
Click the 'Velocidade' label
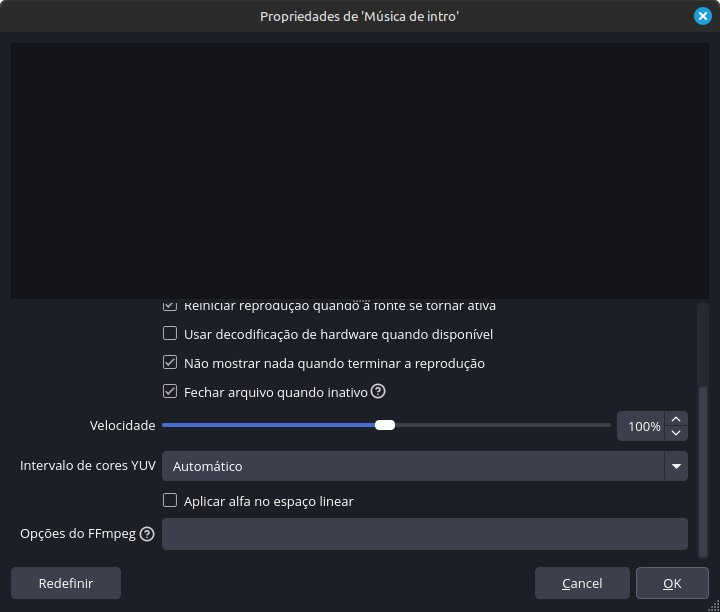[123, 426]
